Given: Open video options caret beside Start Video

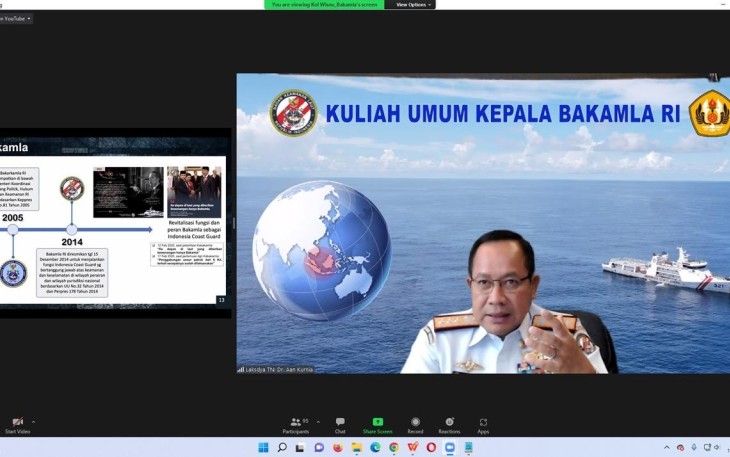Looking at the screenshot, I should (x=34, y=422).
